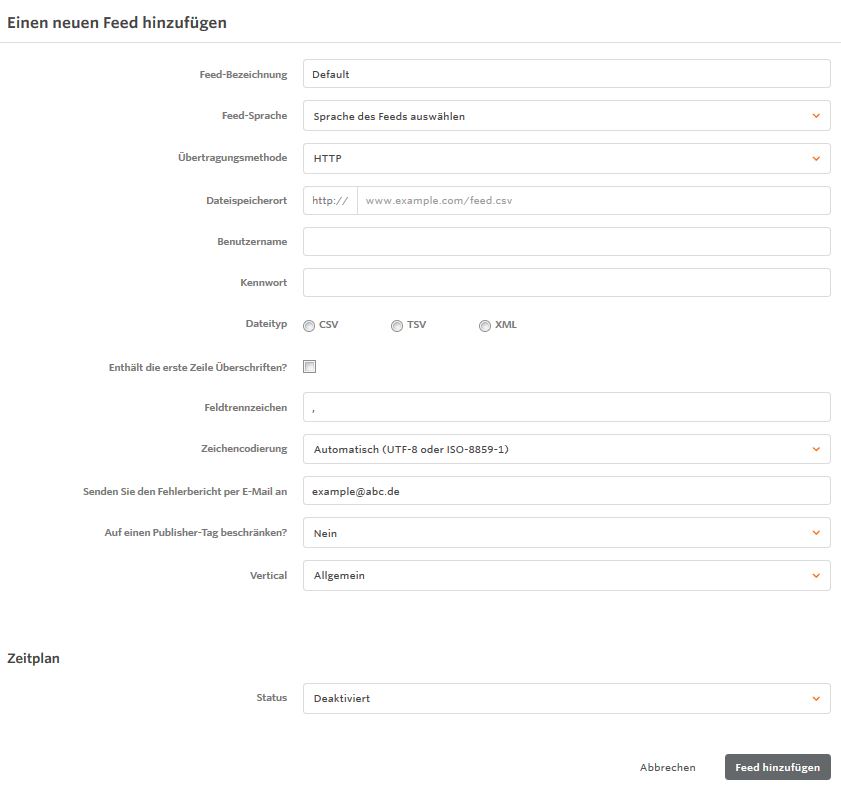Screen dimensions: 841x802
Task: Click into the Kennwort field
Action: (x=567, y=282)
